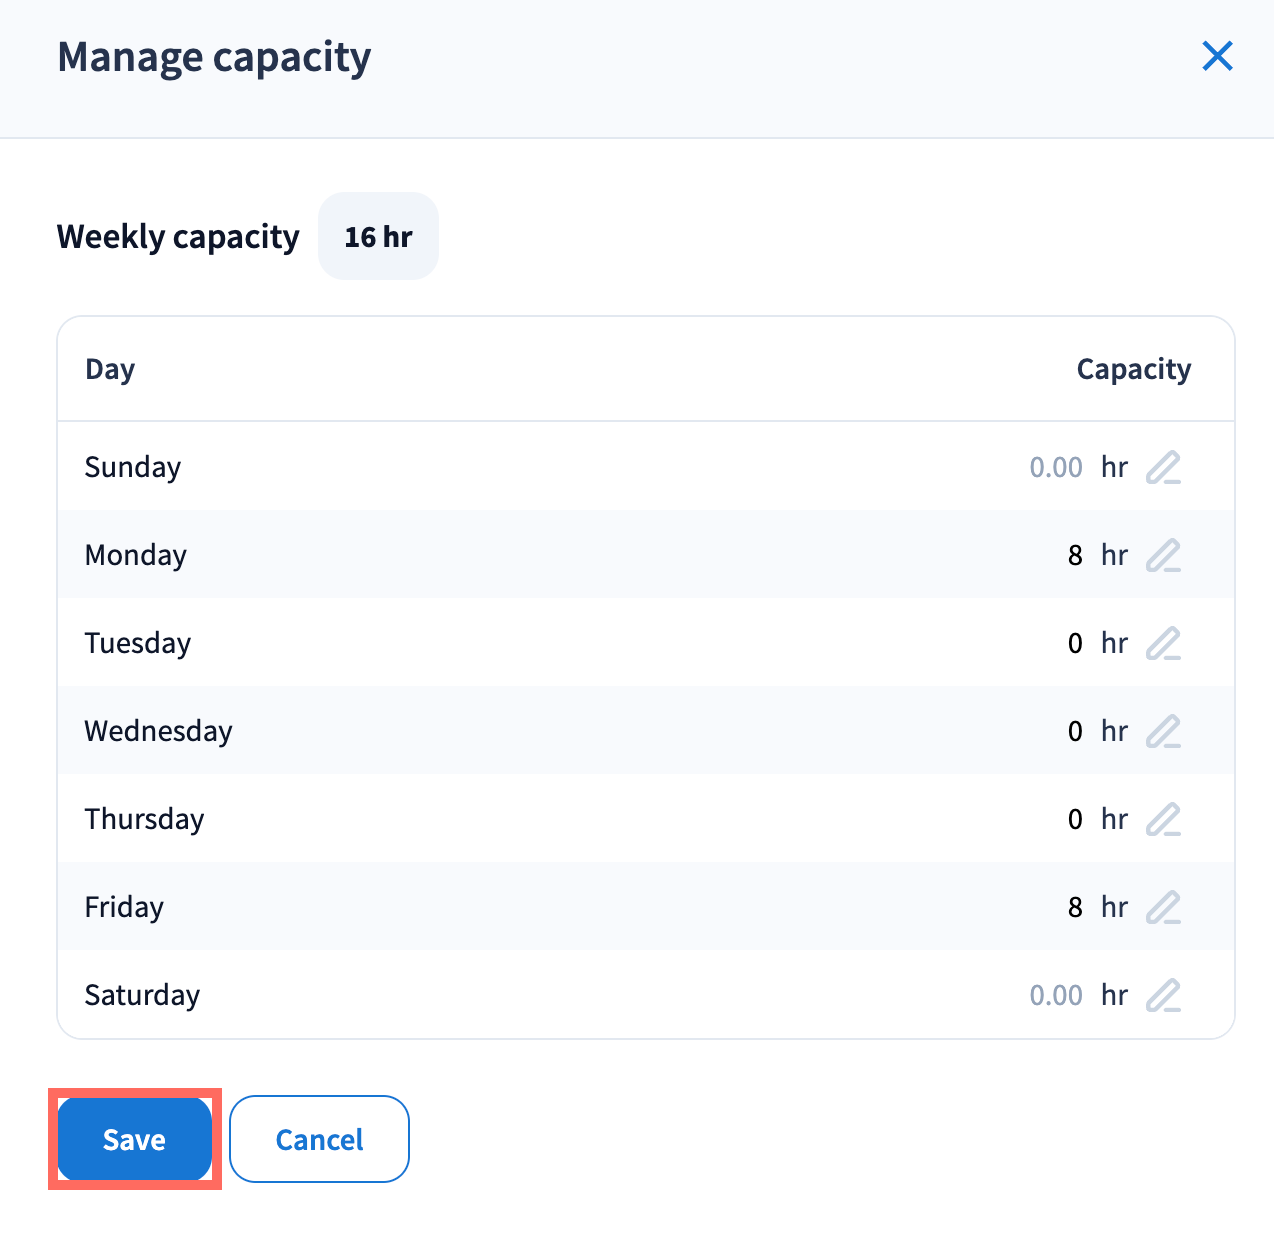Click the edit pencil for Sunday capacity
The width and height of the screenshot is (1274, 1254).
[1163, 467]
